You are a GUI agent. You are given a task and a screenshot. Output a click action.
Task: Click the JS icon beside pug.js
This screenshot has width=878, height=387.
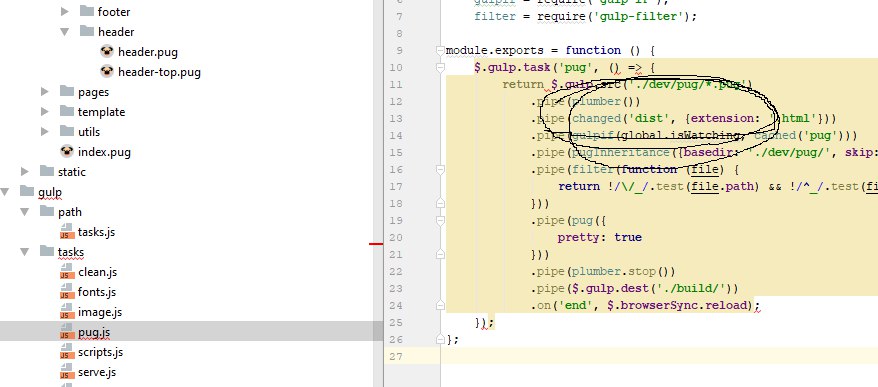coord(67,332)
